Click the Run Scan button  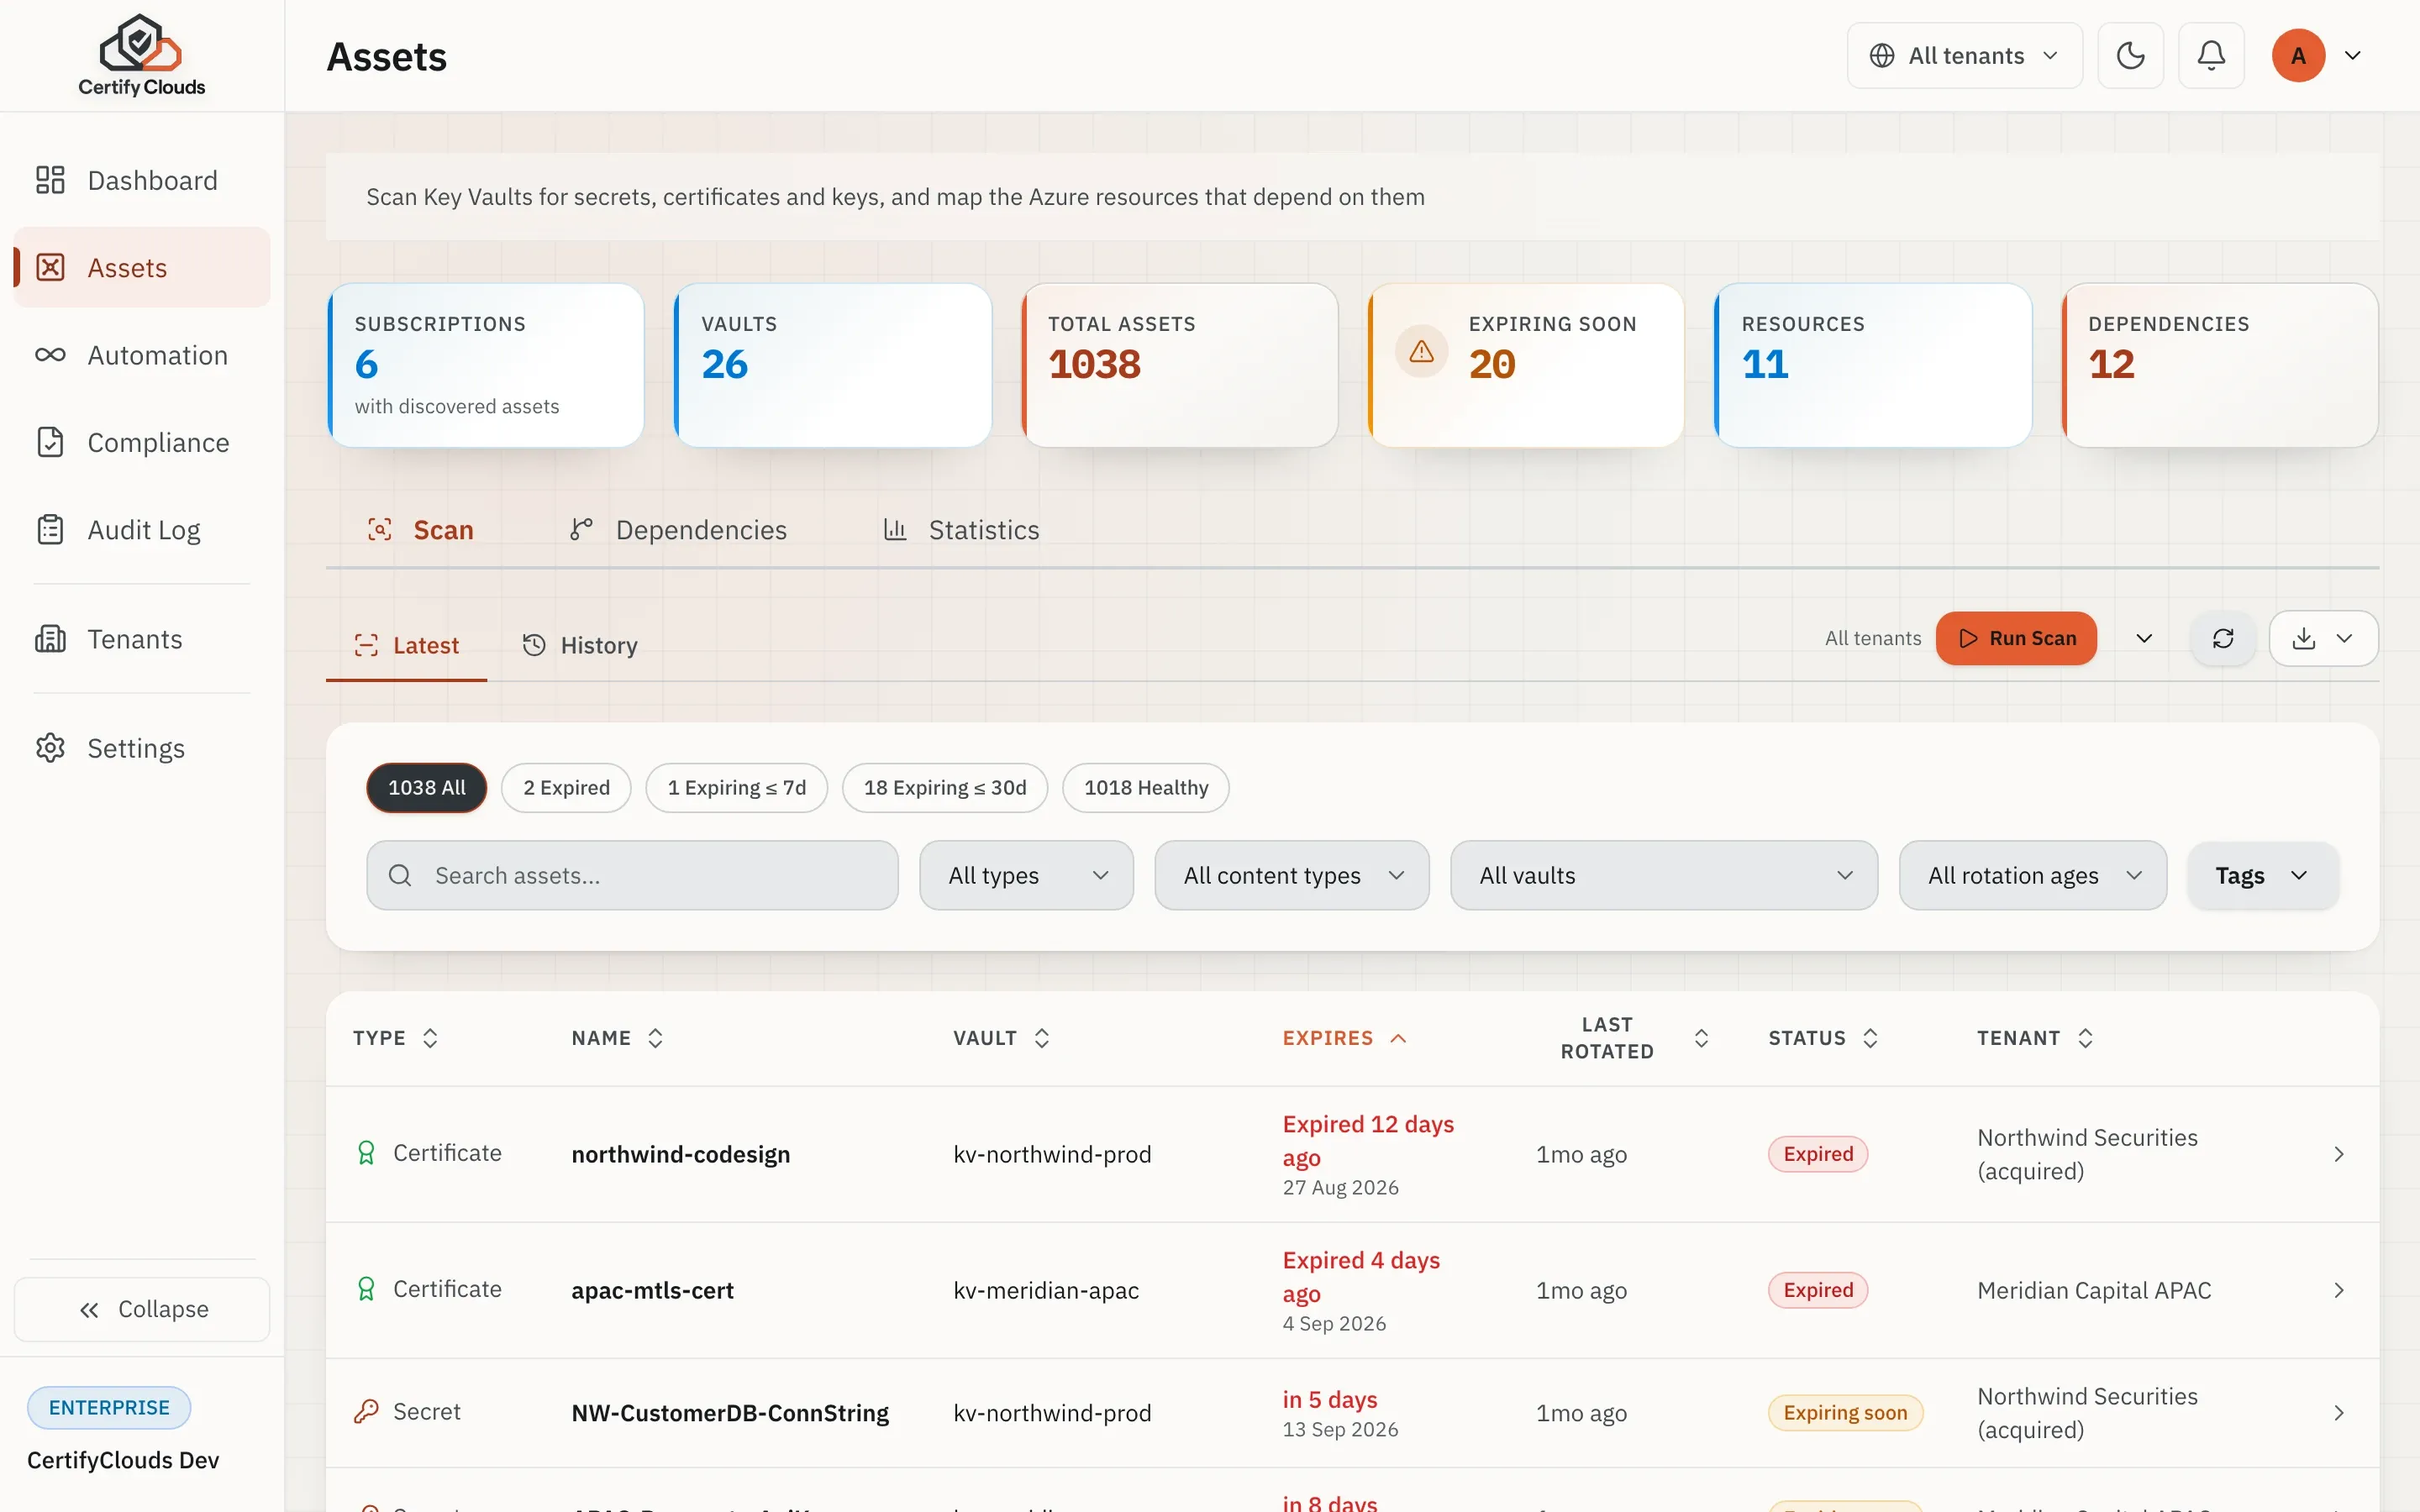coord(2016,638)
